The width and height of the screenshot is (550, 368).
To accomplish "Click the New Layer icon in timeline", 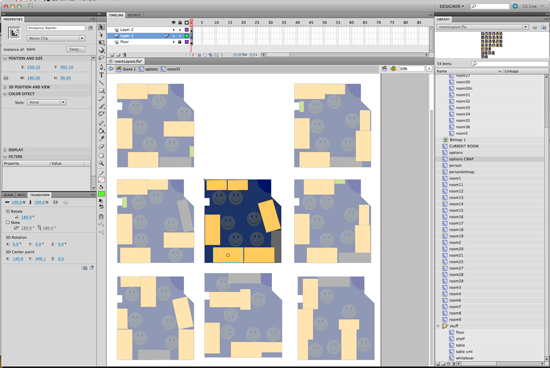I will point(112,55).
